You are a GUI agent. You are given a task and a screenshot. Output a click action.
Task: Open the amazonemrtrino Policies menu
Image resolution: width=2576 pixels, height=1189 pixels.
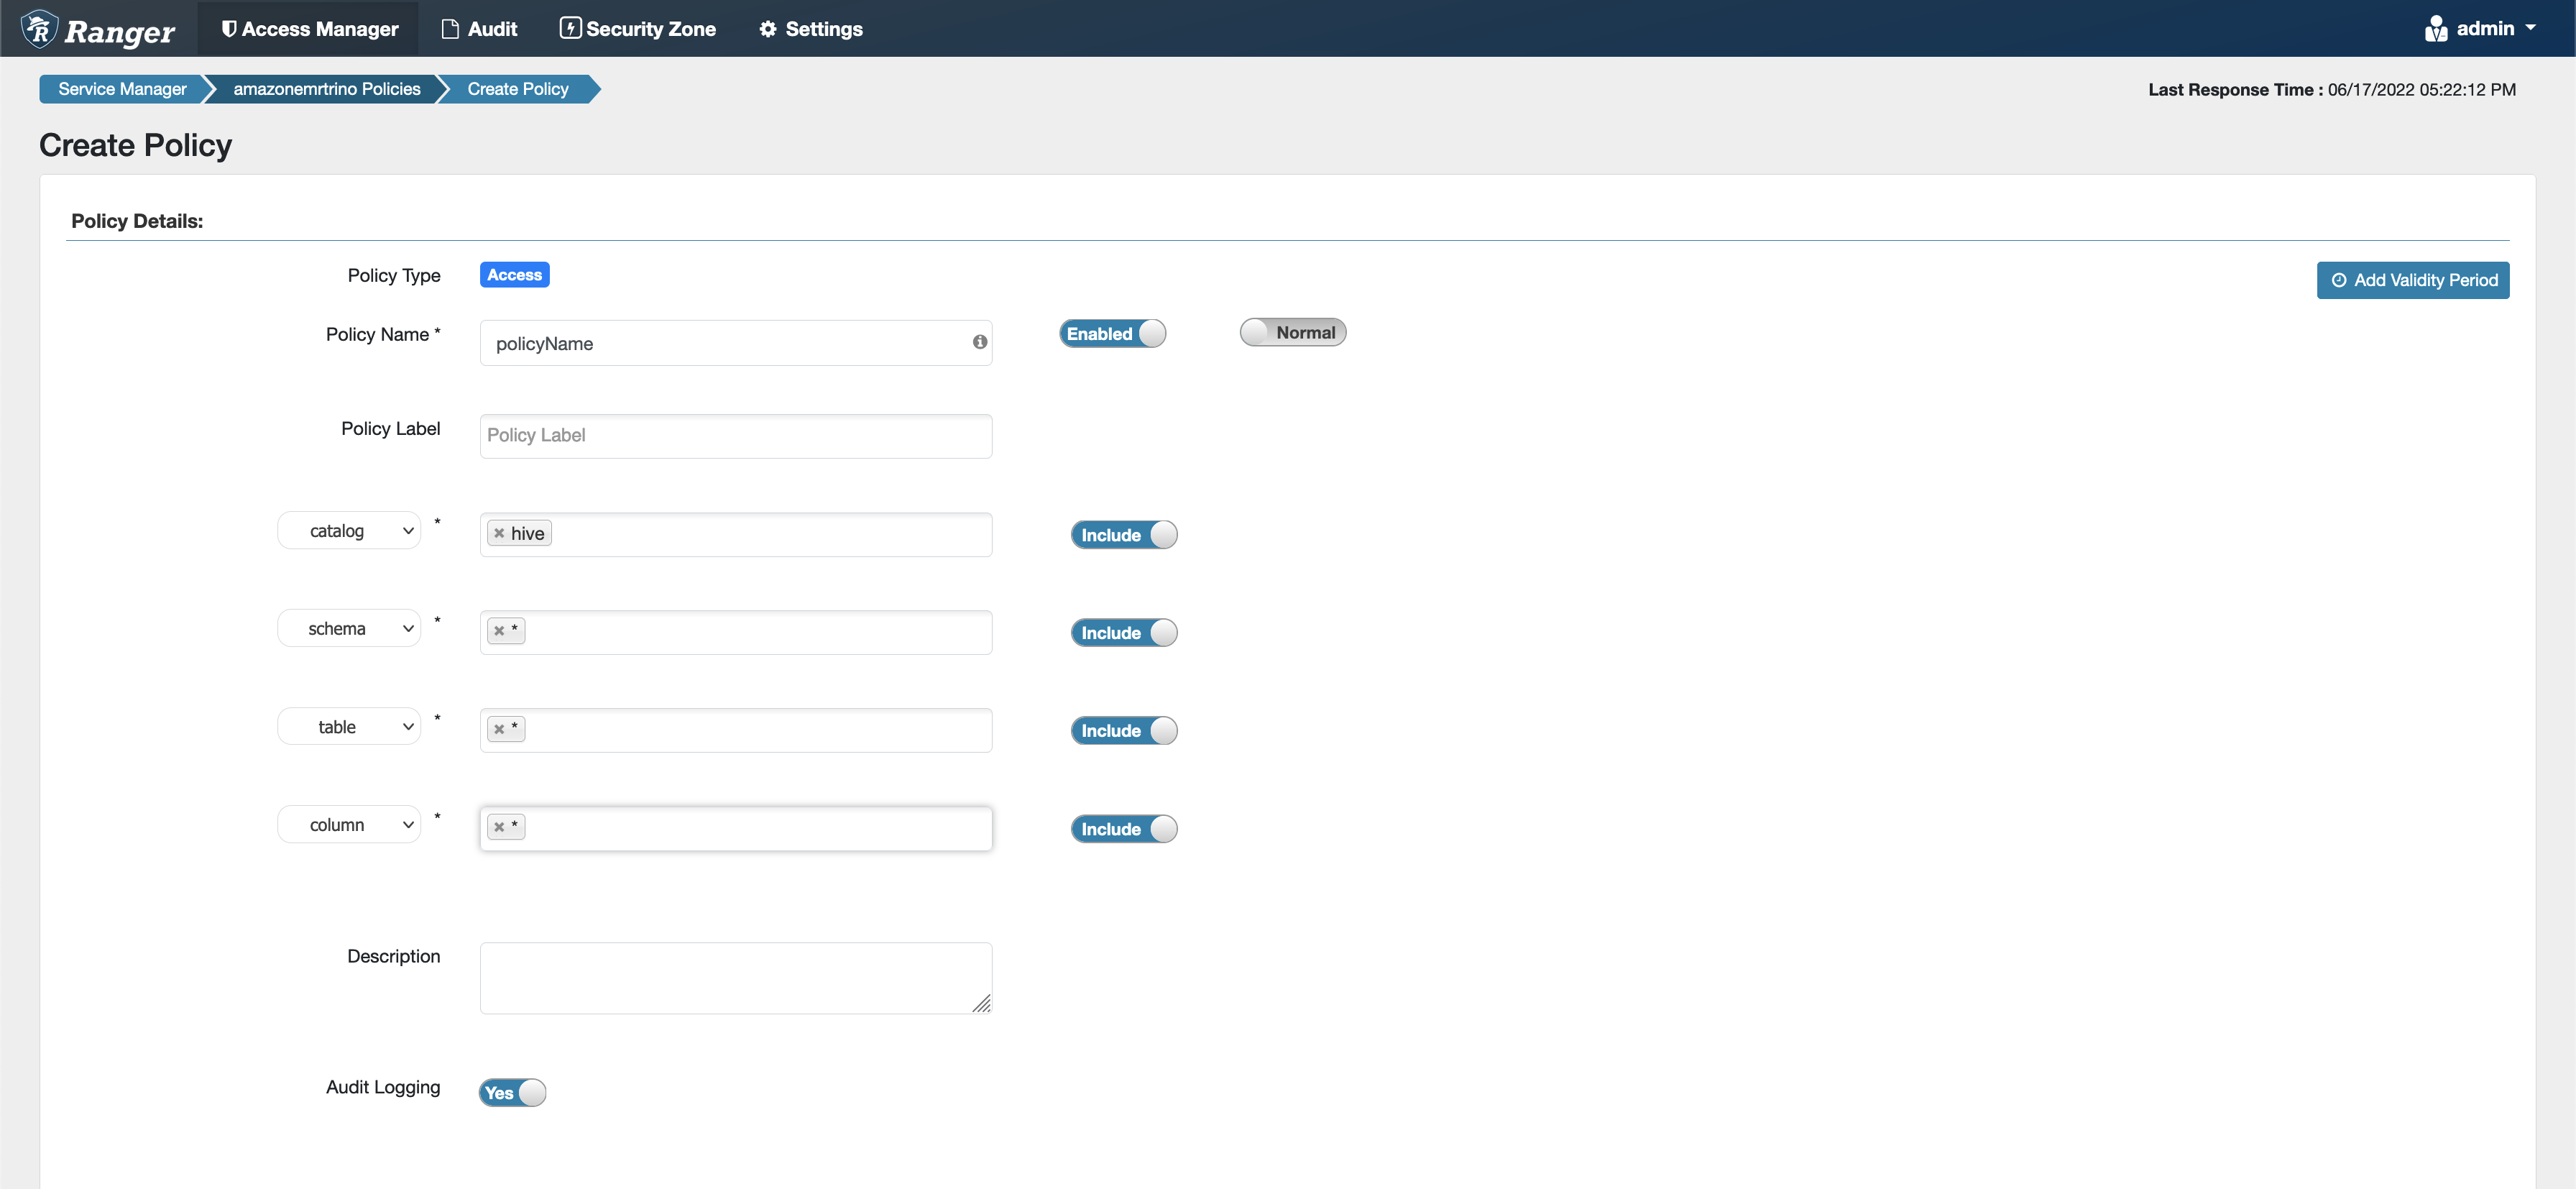coord(326,88)
